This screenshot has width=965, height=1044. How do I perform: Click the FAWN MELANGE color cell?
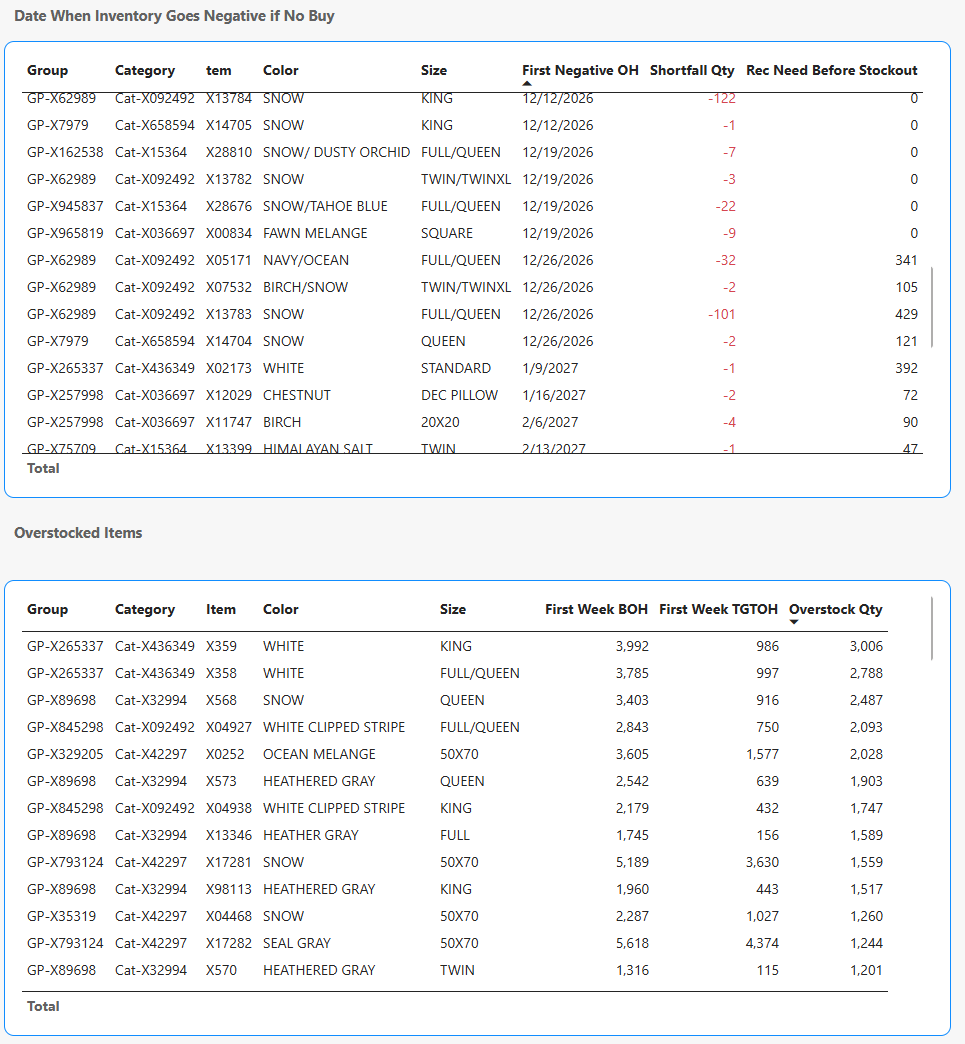[315, 234]
